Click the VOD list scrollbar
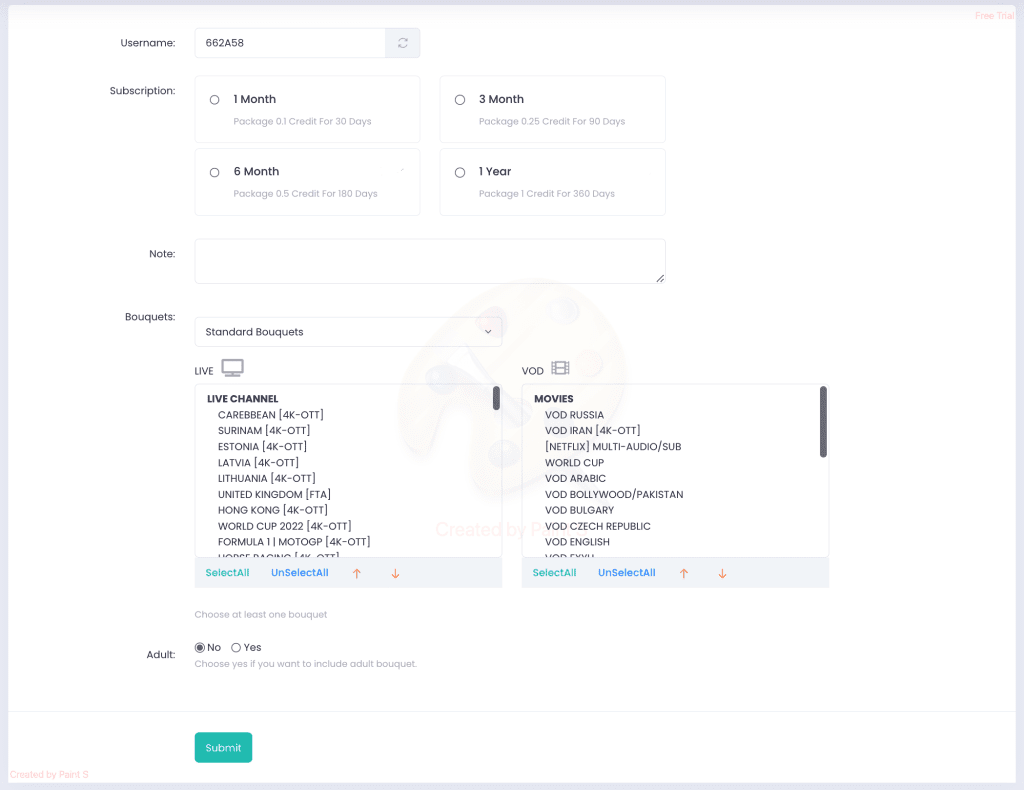This screenshot has width=1024, height=790. click(x=823, y=422)
